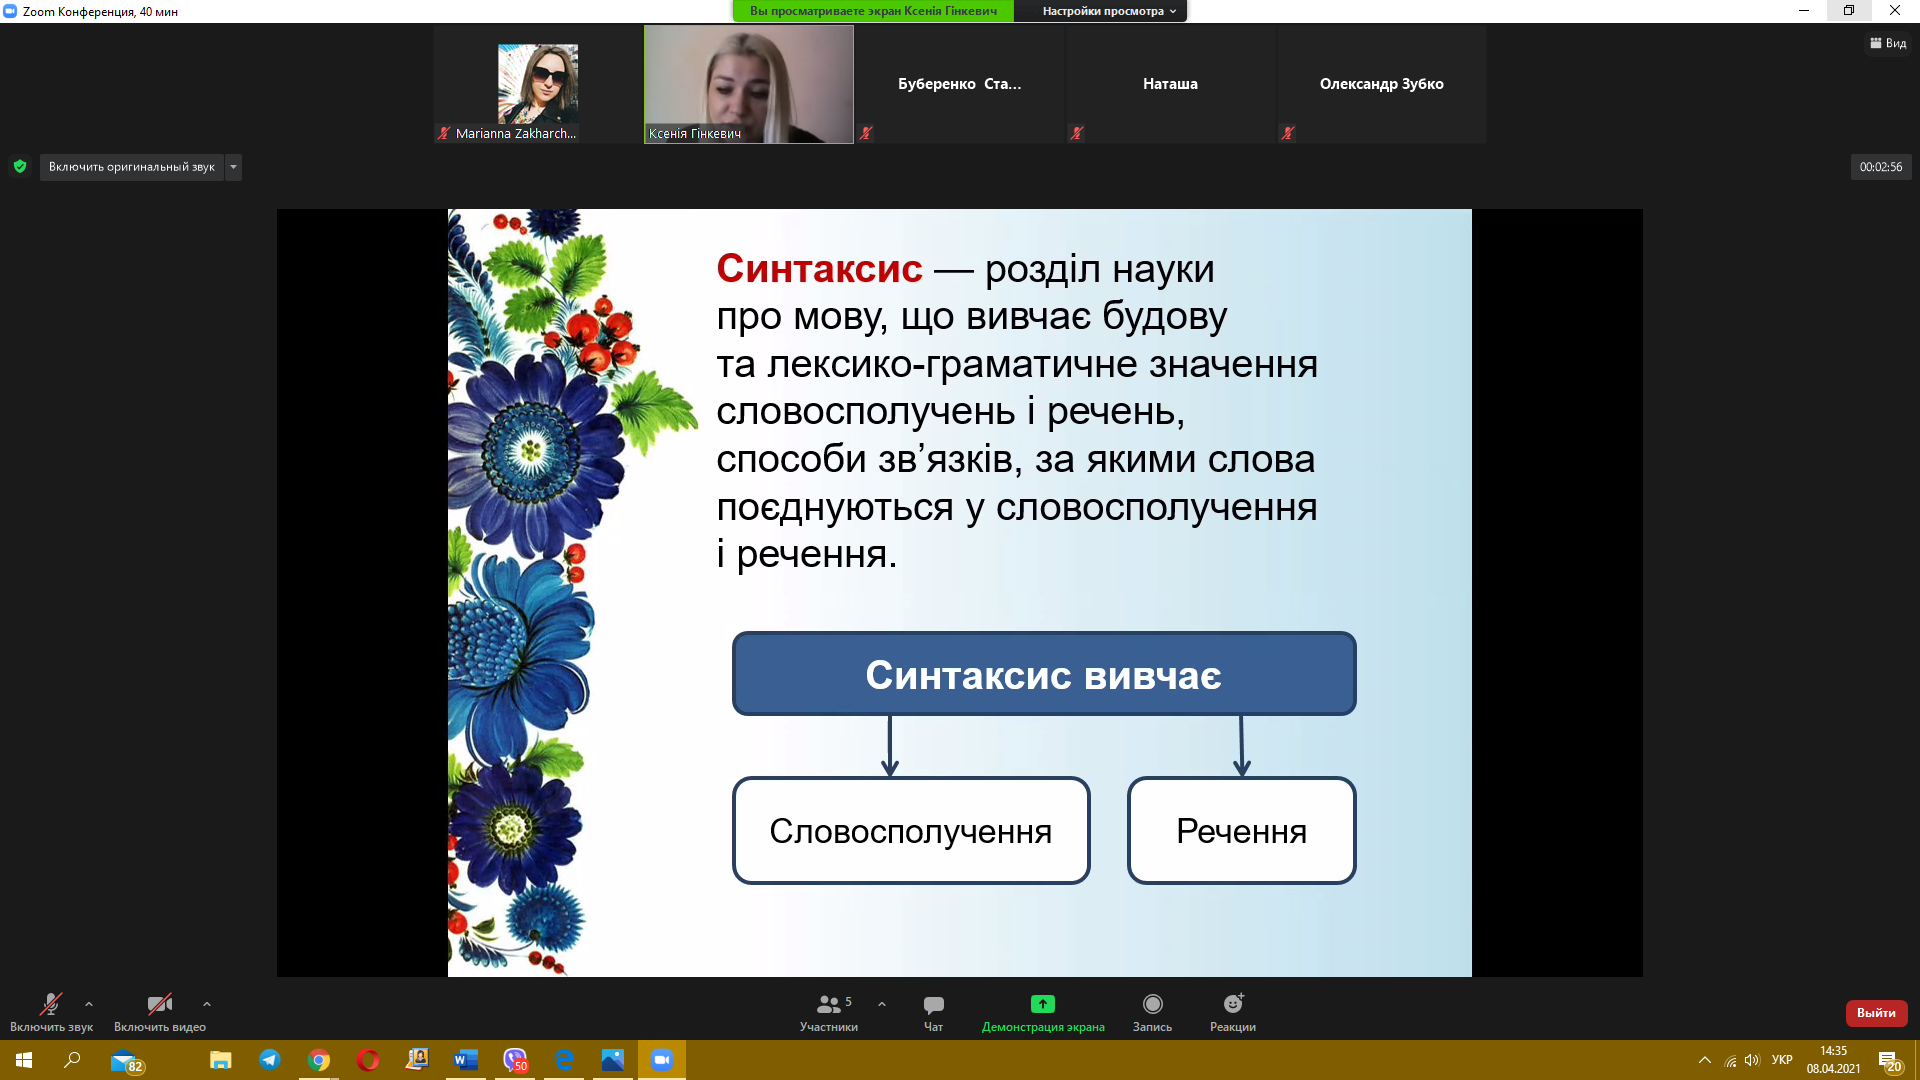Click the УКР language indicator in tray

[x=1781, y=1060]
